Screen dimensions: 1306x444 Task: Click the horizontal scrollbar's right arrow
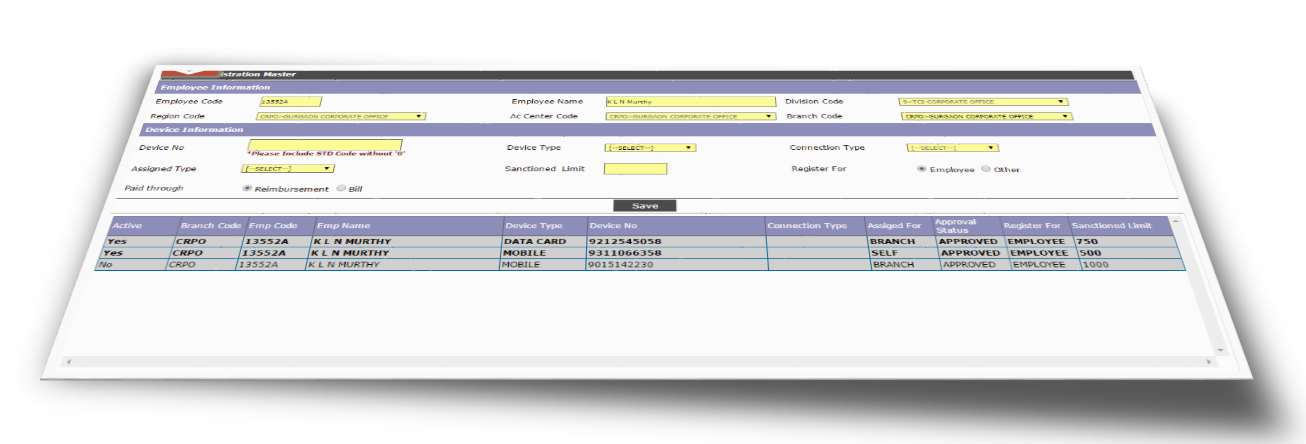tap(1209, 361)
